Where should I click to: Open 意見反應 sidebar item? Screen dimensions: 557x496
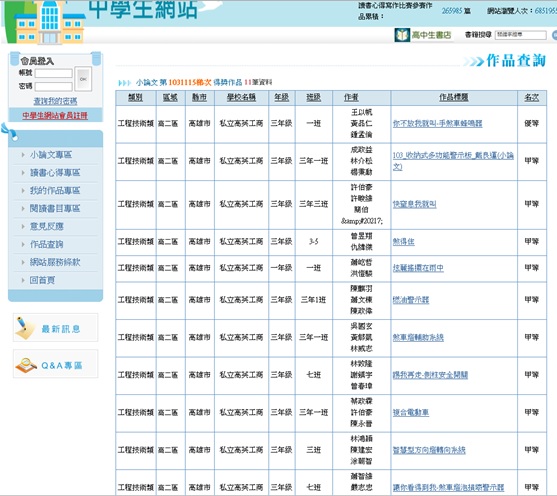point(46,227)
